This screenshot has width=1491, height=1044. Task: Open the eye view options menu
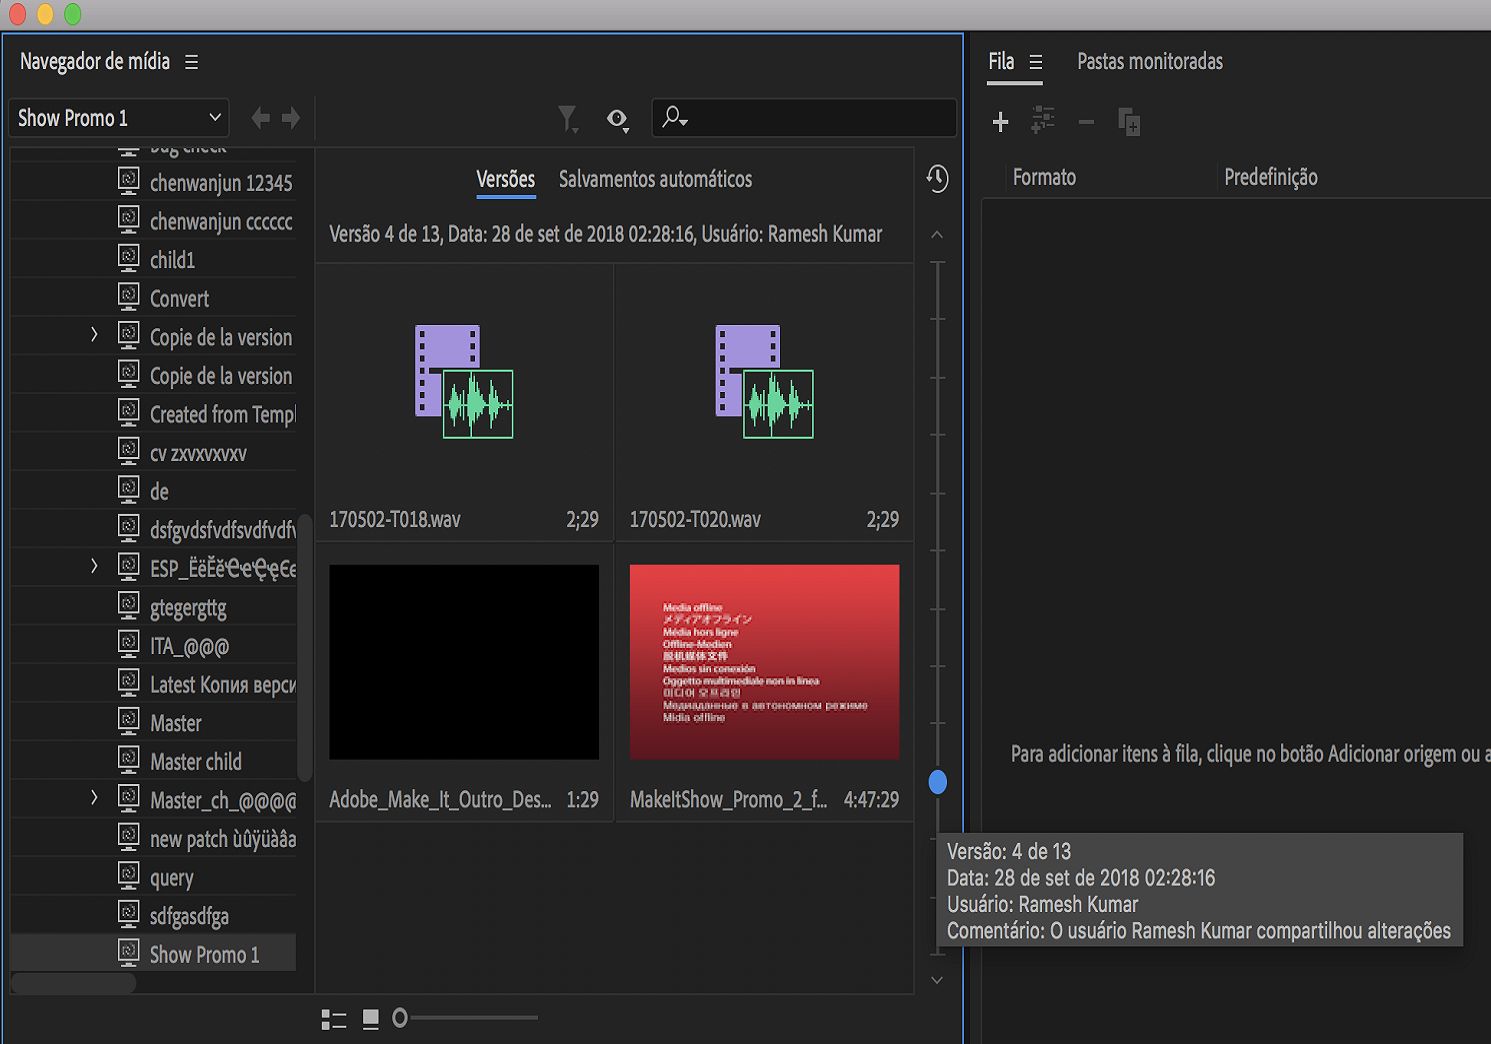(618, 120)
